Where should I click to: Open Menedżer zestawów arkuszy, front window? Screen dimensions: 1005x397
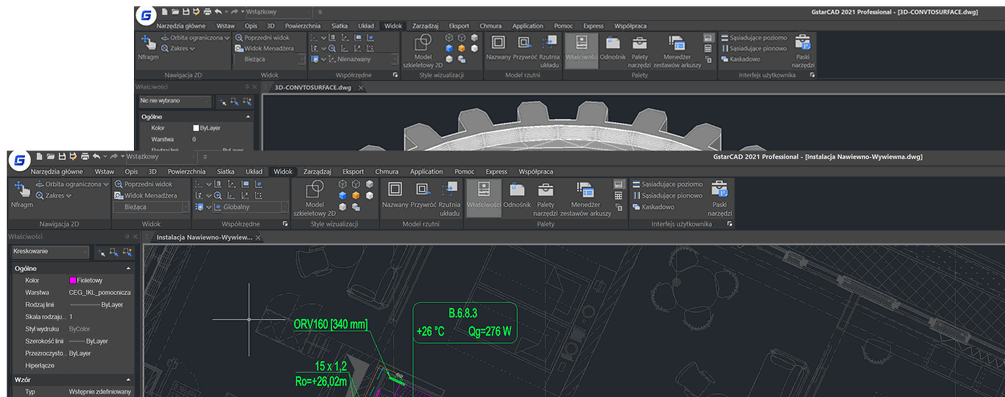pos(585,198)
